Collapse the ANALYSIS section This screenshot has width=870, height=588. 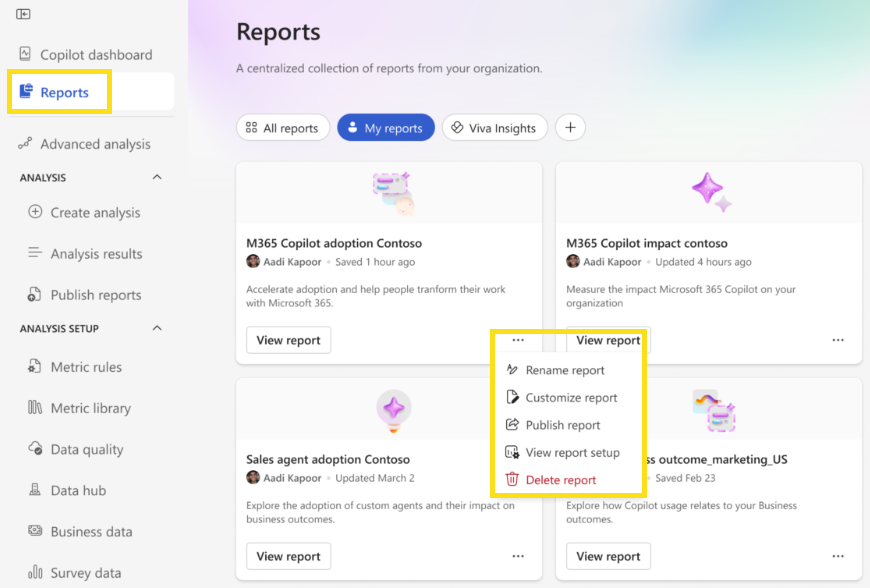pyautogui.click(x=156, y=177)
